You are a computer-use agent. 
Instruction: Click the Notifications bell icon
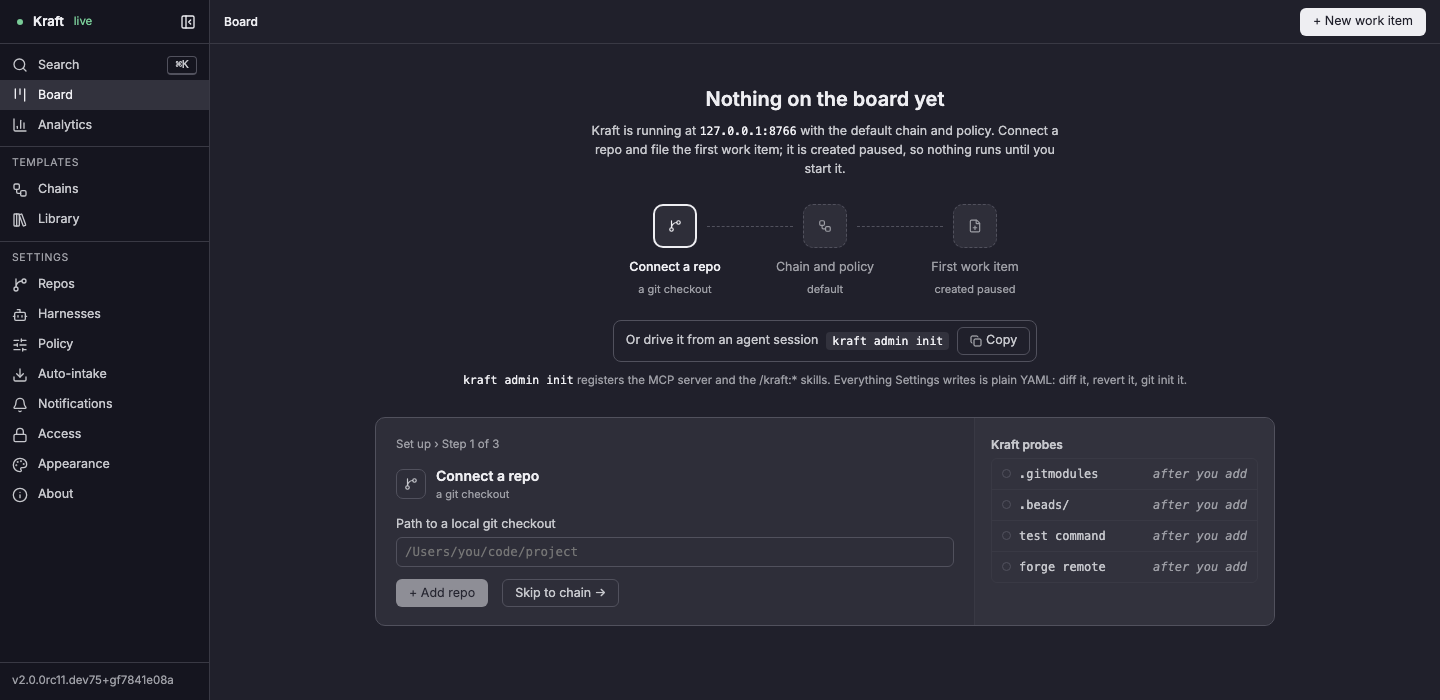pyautogui.click(x=20, y=404)
